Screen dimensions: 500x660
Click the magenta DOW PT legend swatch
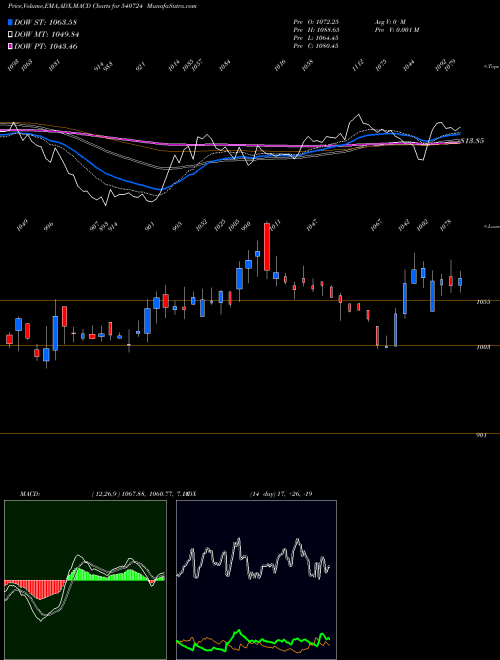11,47
